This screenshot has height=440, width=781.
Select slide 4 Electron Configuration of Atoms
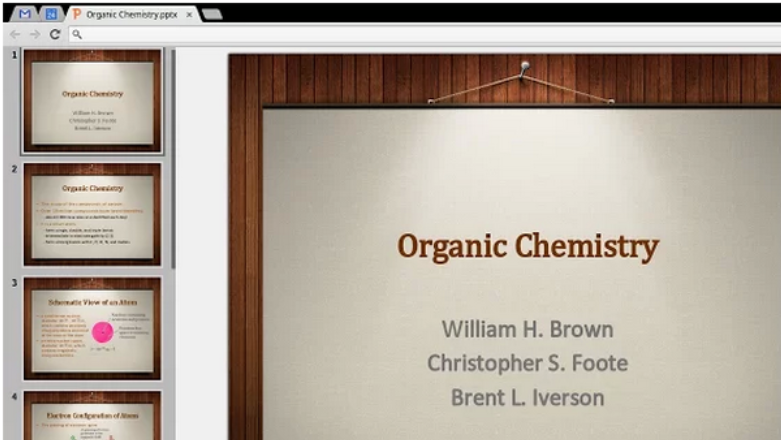pyautogui.click(x=93, y=415)
